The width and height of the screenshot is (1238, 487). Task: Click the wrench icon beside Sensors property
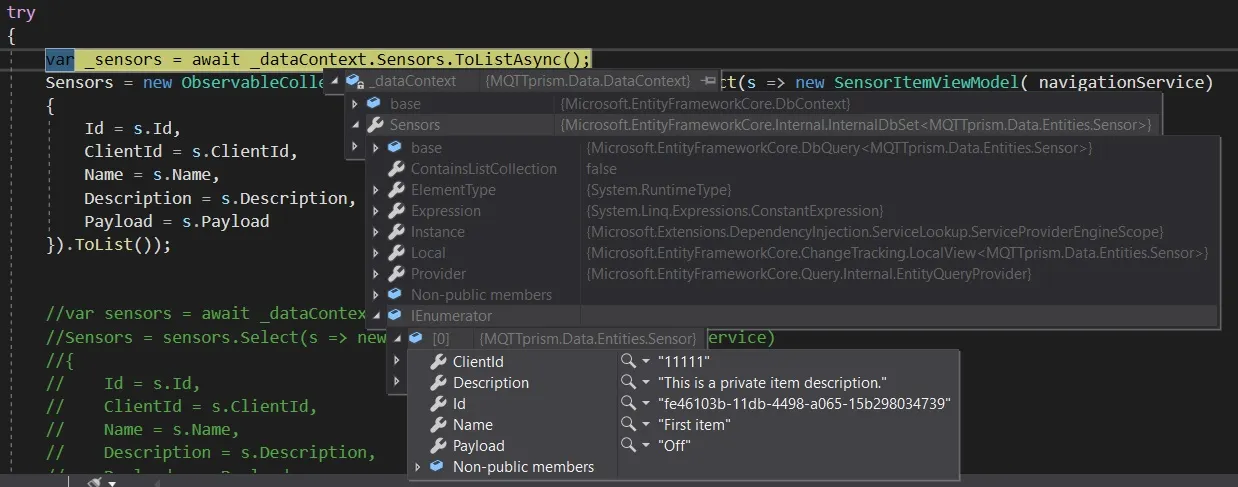tap(375, 125)
